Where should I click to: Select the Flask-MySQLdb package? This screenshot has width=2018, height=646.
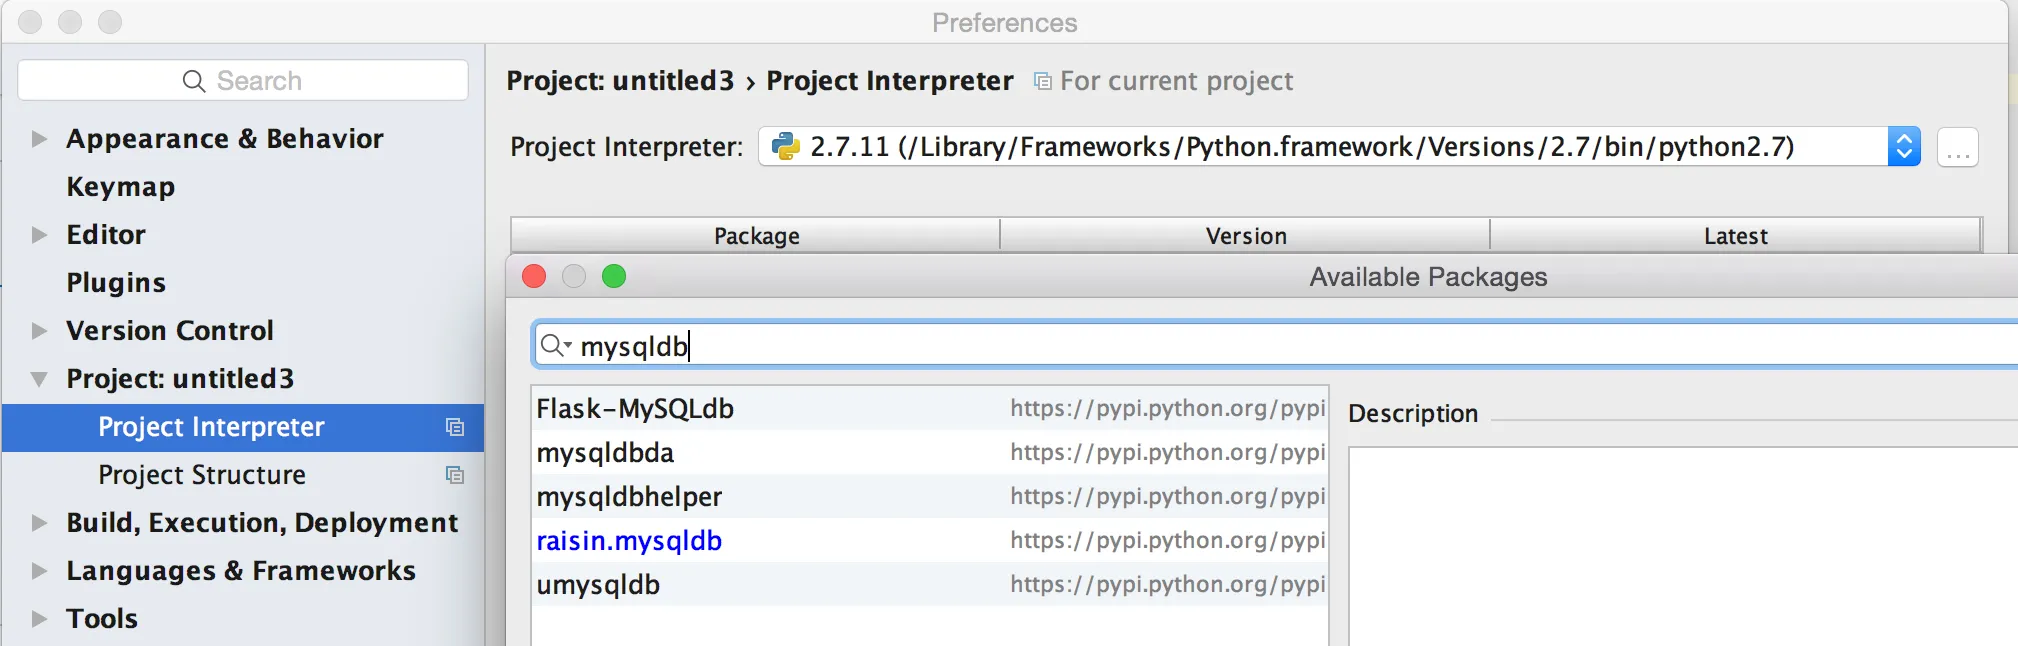pyautogui.click(x=635, y=409)
